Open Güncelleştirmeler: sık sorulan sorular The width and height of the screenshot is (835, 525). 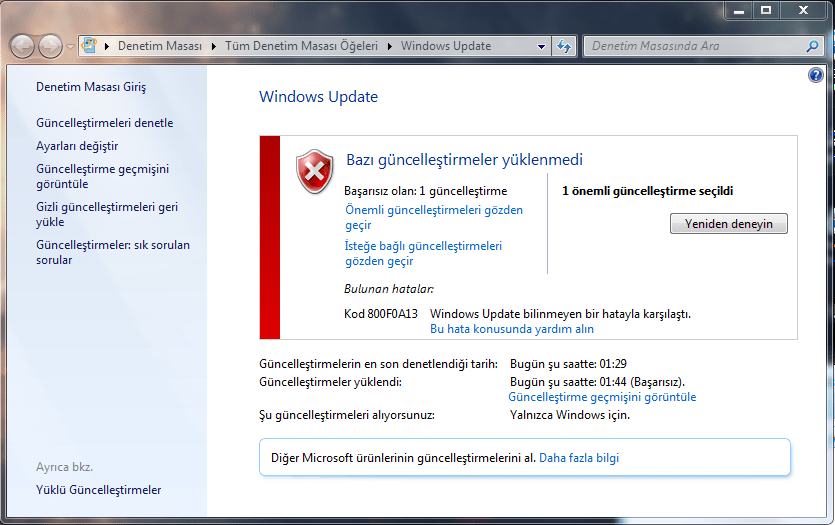[x=113, y=252]
